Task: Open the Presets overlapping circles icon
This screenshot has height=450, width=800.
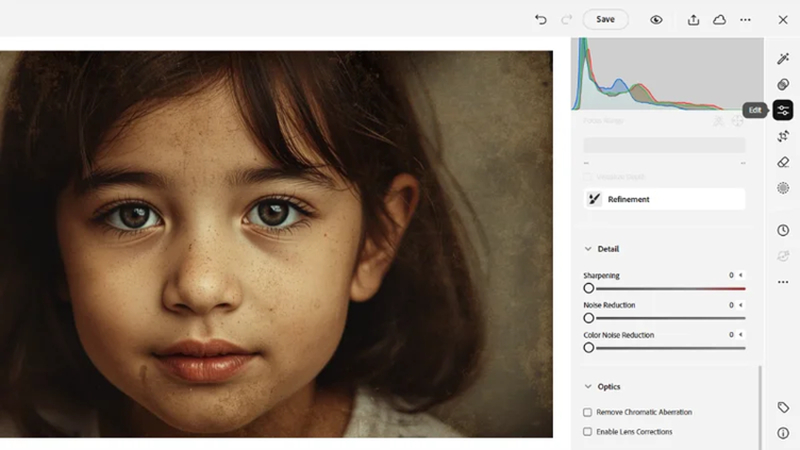Action: tap(783, 84)
